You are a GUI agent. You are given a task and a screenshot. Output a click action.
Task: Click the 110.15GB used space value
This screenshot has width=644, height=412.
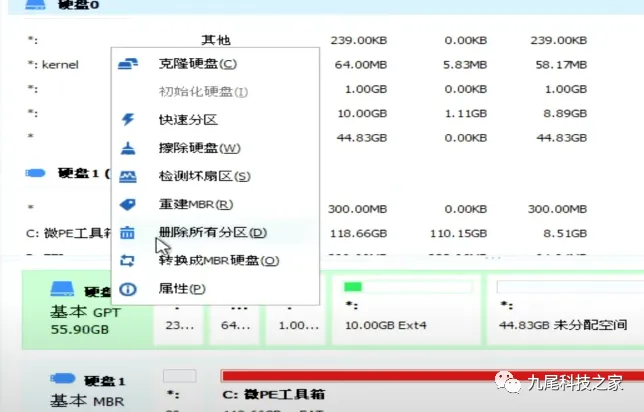(458, 233)
